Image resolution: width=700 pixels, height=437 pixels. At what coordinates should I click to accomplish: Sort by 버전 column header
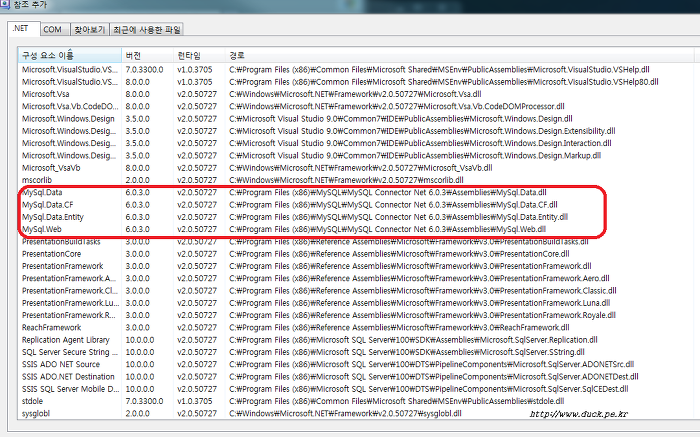point(147,55)
